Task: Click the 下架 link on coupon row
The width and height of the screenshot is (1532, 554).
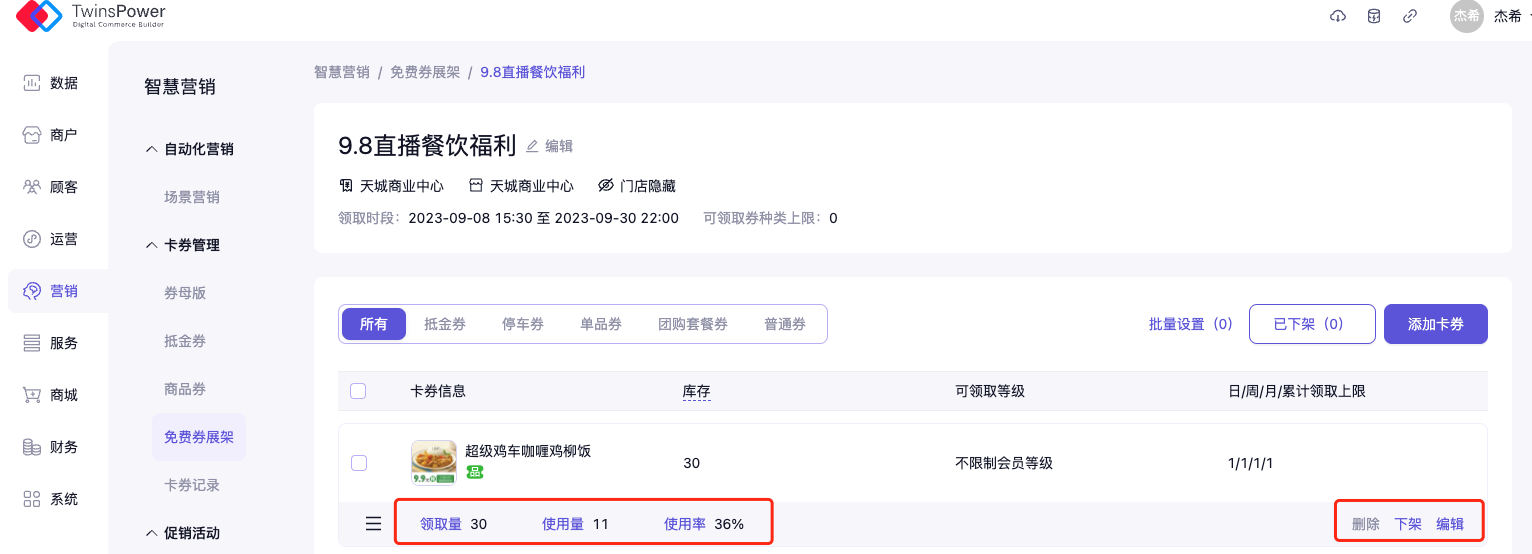Action: click(1408, 524)
